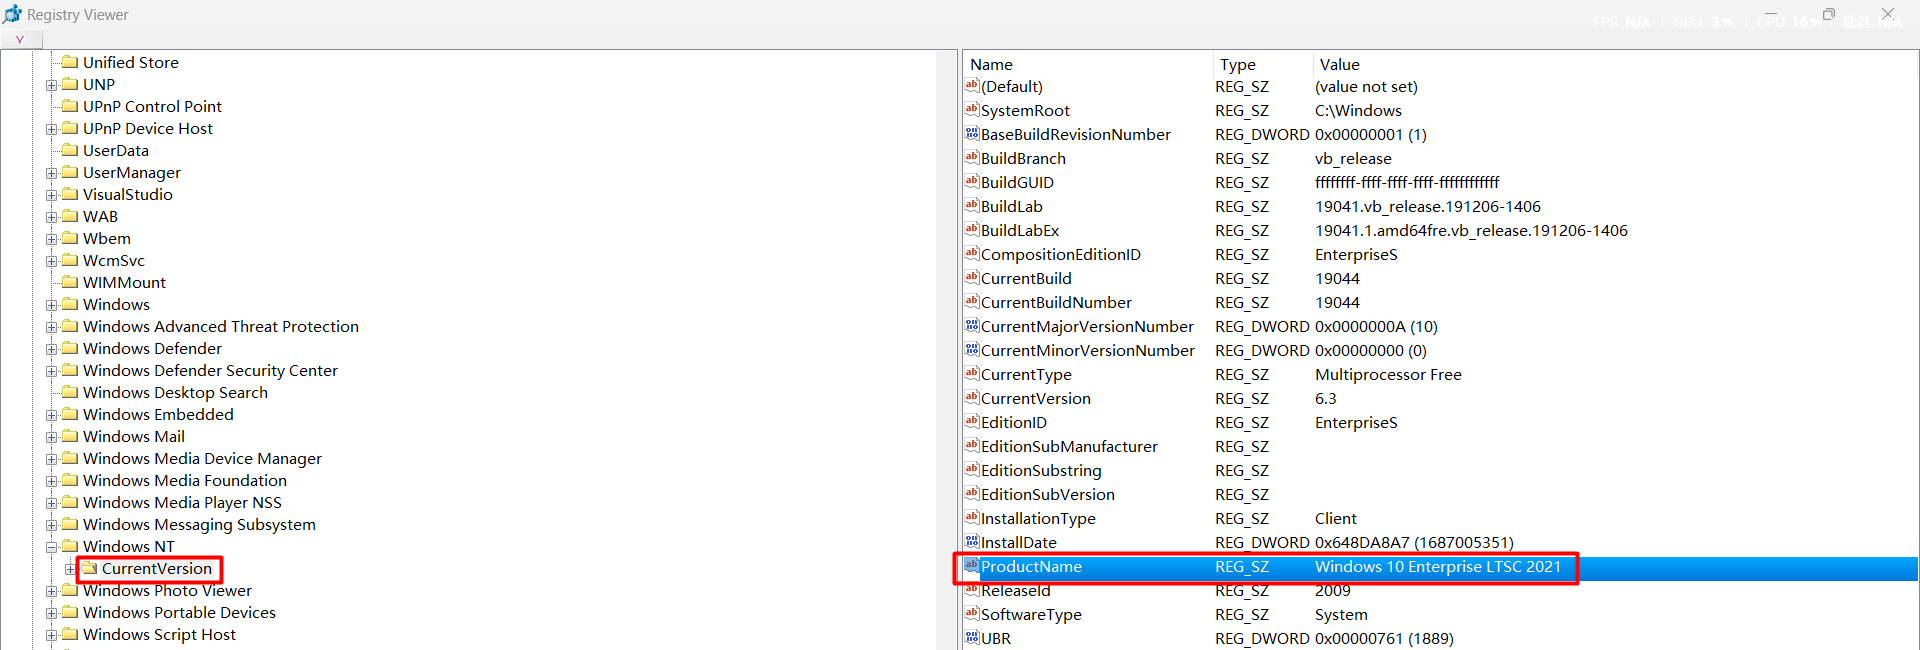1920x650 pixels.
Task: Expand the Windows Script Host node
Action: (x=51, y=635)
